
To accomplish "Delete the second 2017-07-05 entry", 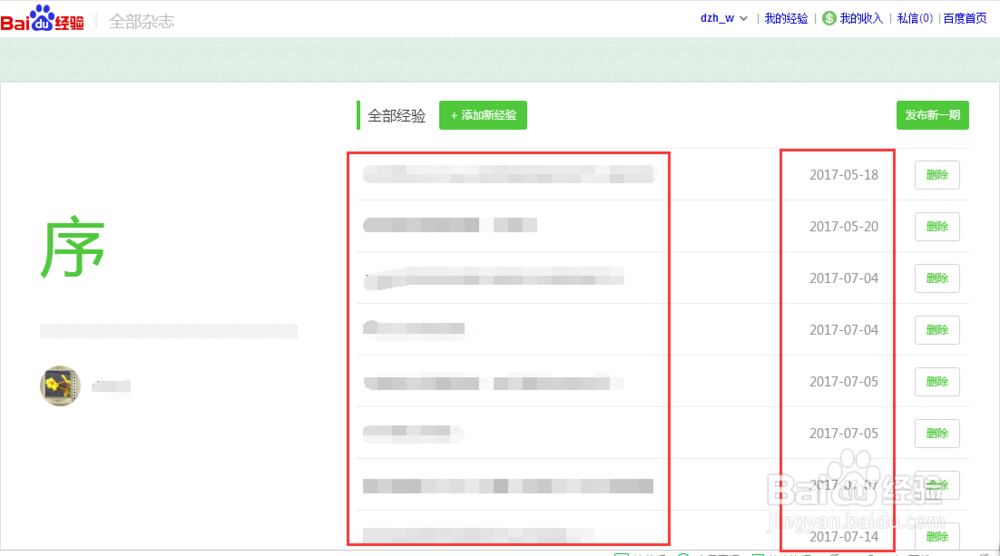I will (x=937, y=433).
